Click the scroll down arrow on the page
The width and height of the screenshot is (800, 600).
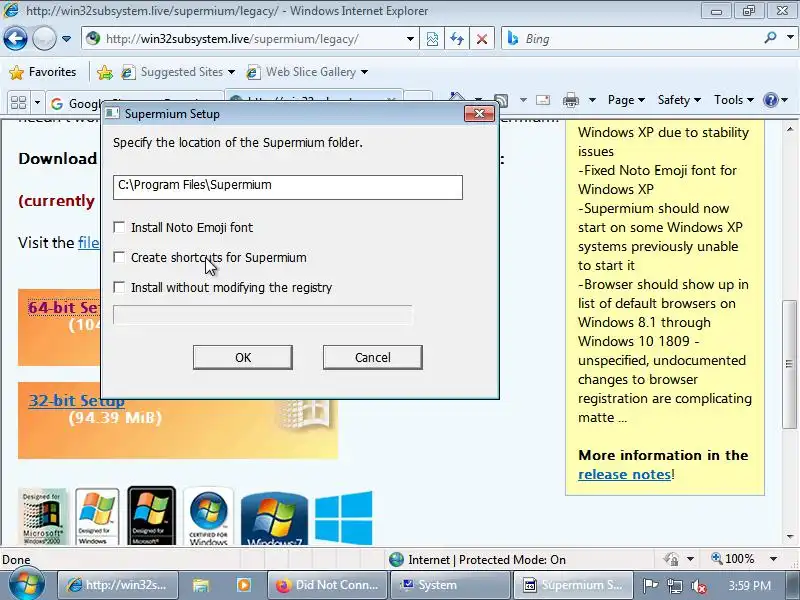tap(790, 536)
